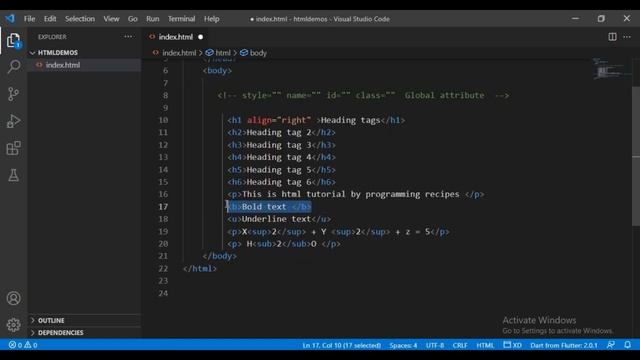The height and width of the screenshot is (360, 640).
Task: Open the Run menu
Action: (x=153, y=19)
